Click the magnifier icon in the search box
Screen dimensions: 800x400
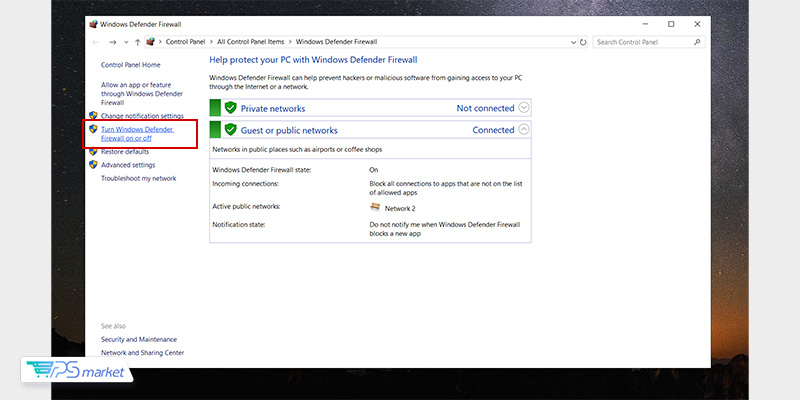(x=697, y=42)
